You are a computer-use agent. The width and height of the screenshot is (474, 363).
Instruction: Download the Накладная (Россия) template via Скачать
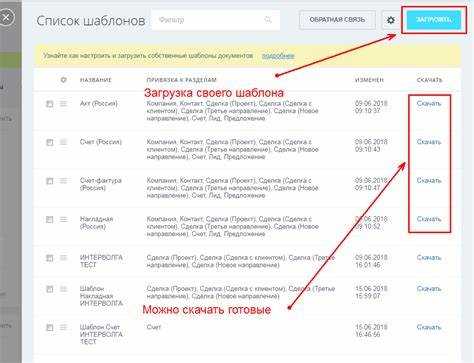[x=429, y=219]
